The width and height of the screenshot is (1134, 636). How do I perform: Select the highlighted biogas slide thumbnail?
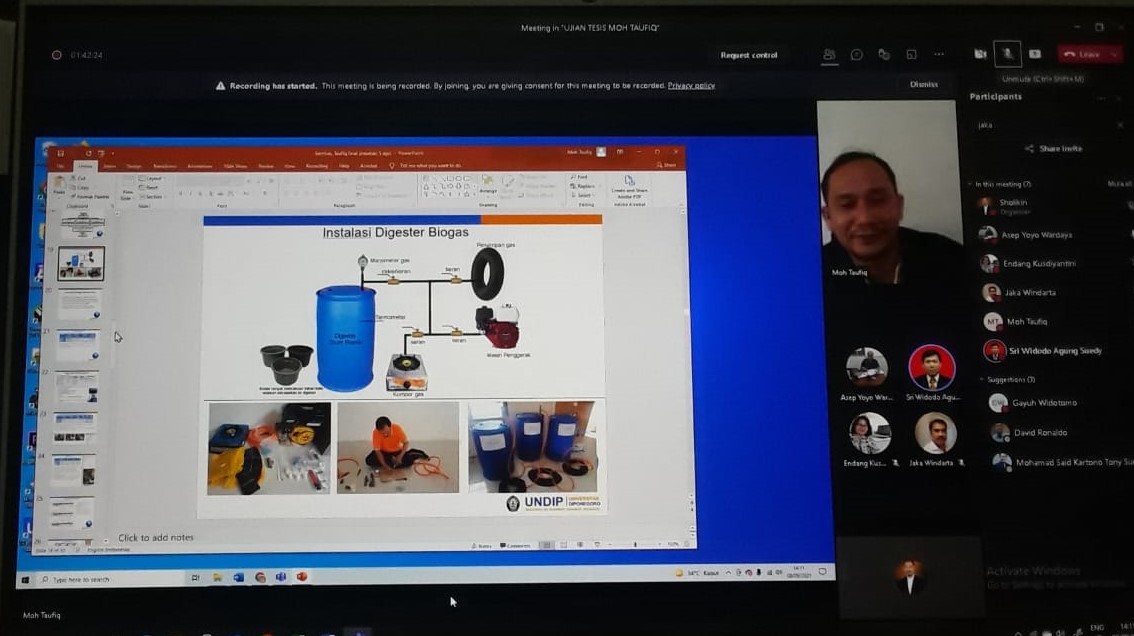tap(80, 263)
